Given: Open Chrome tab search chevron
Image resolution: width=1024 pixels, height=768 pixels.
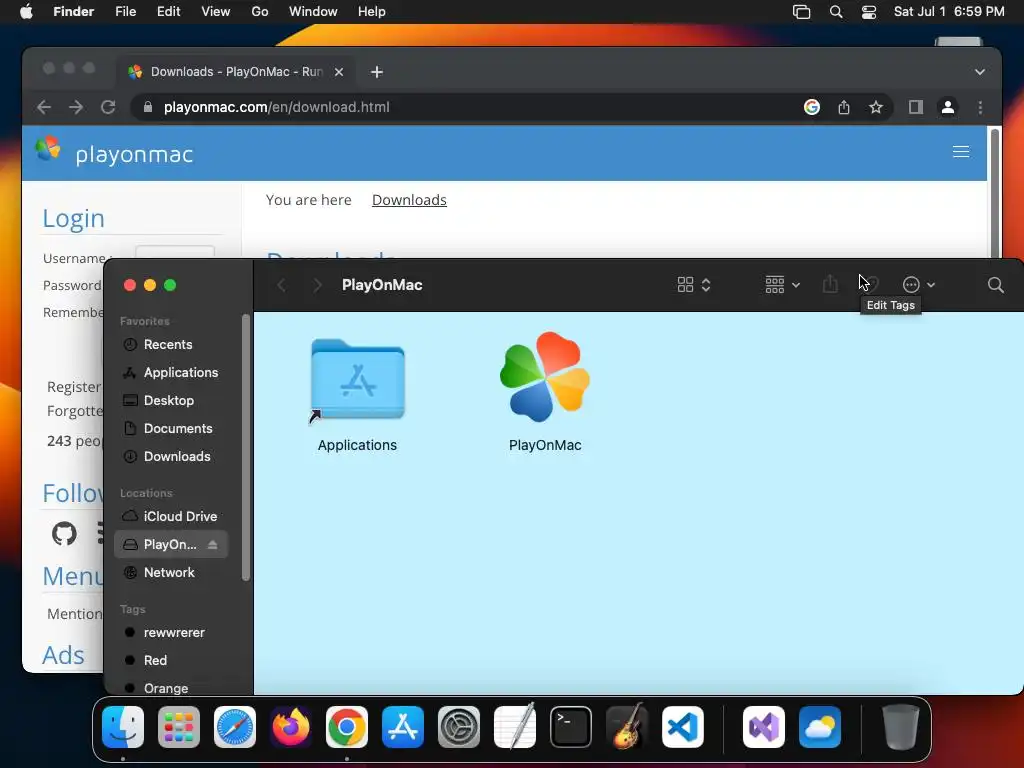Looking at the screenshot, I should coord(980,72).
